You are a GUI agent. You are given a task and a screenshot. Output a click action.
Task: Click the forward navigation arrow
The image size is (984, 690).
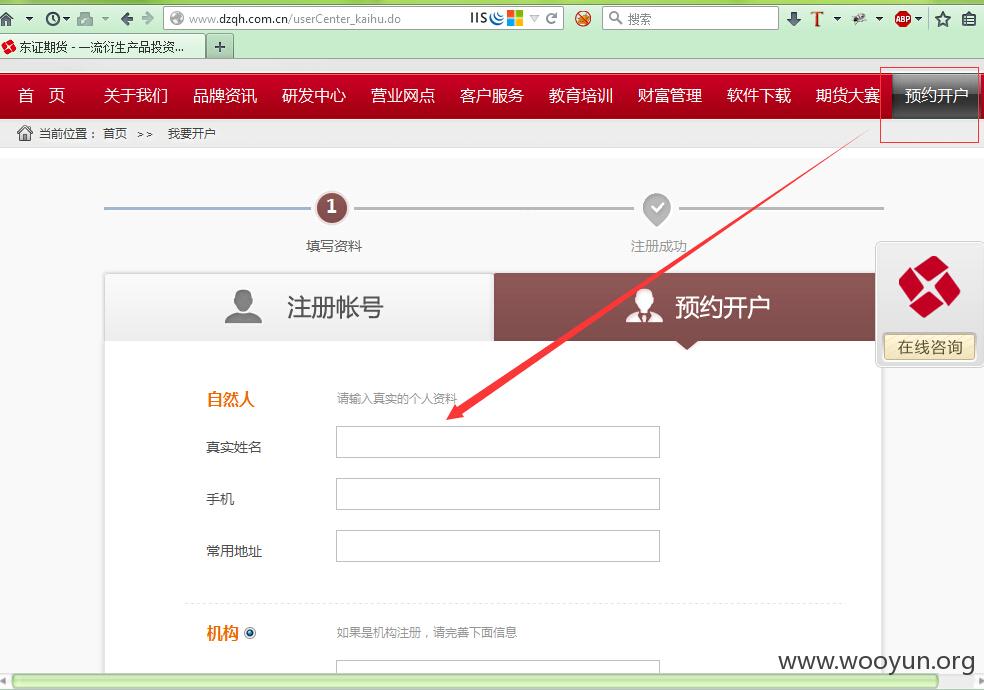point(148,19)
